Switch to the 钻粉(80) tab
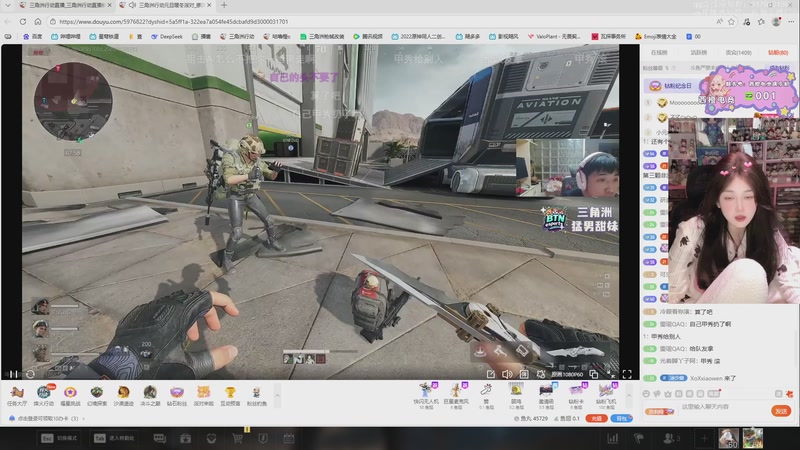The image size is (800, 450). pyautogui.click(x=778, y=53)
